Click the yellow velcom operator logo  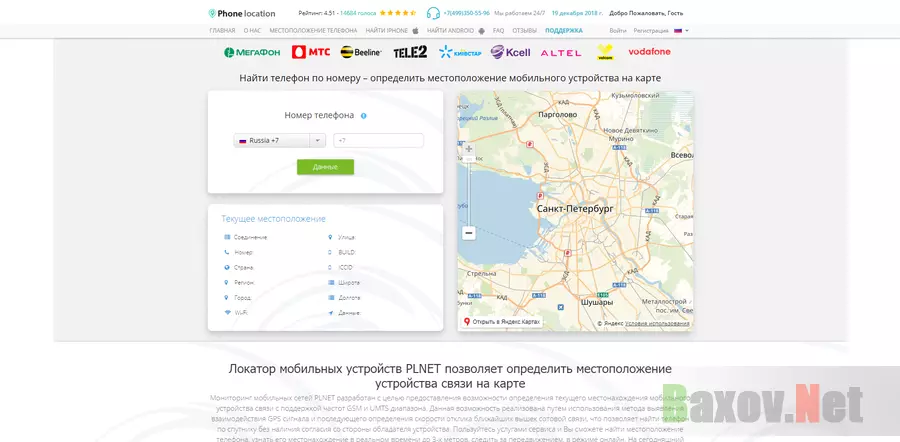(x=605, y=52)
